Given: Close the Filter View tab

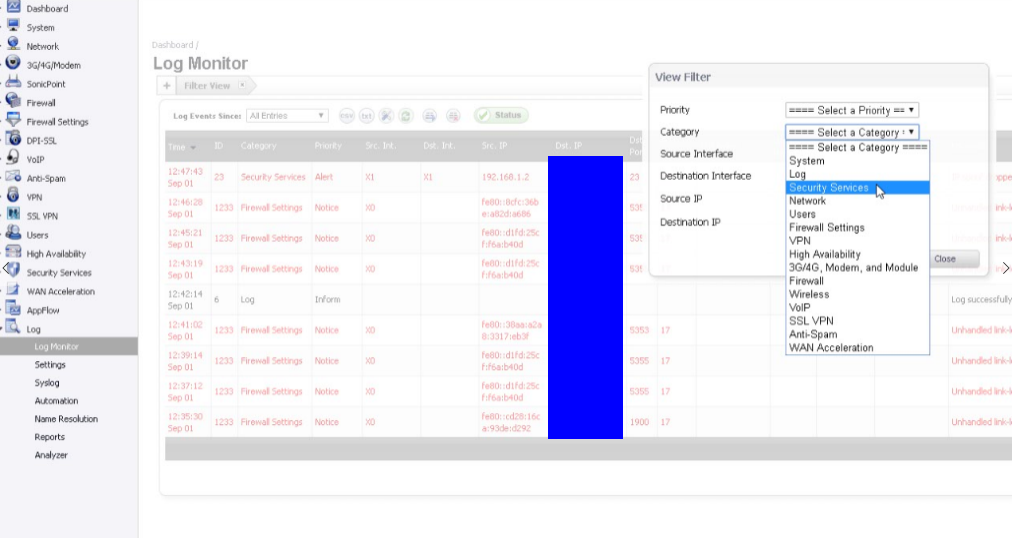Looking at the screenshot, I should coord(242,85).
